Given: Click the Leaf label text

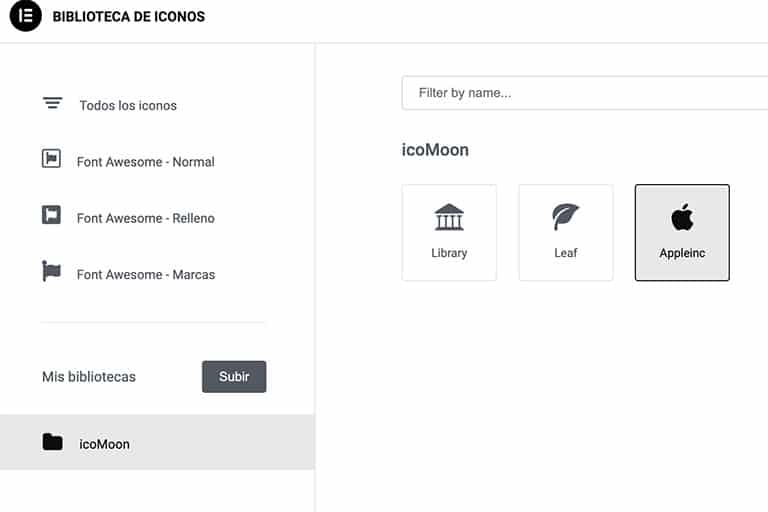Looking at the screenshot, I should (x=566, y=253).
